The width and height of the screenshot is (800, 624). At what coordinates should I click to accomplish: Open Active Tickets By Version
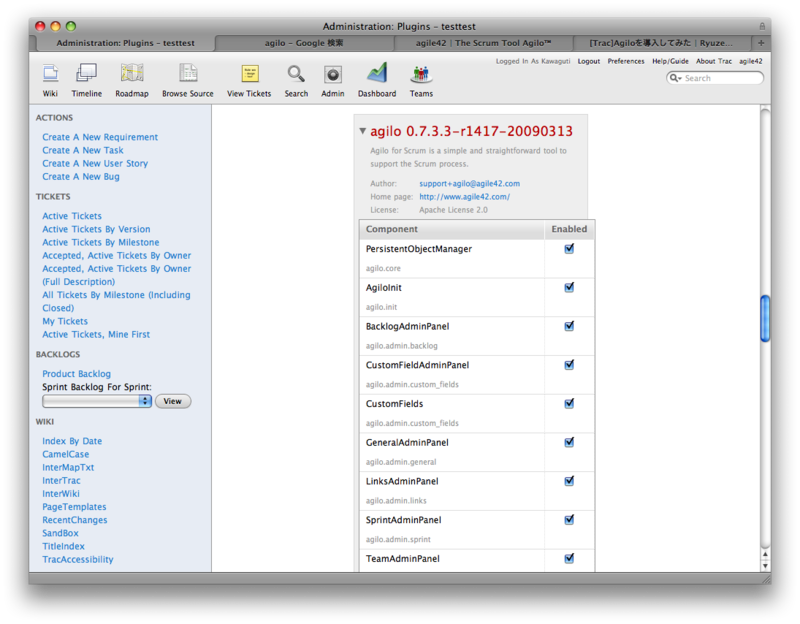[x=96, y=230]
